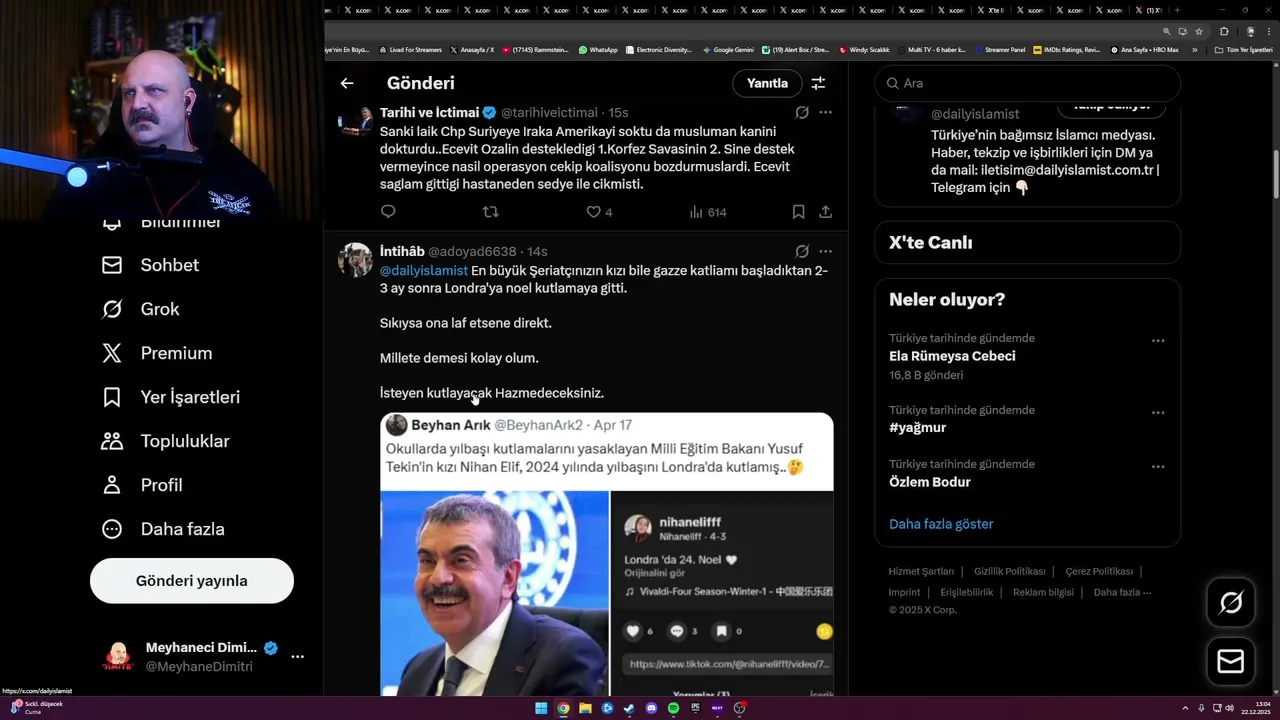Open Çerez Politikası footer link
Image resolution: width=1280 pixels, height=720 pixels.
pos(1099,572)
